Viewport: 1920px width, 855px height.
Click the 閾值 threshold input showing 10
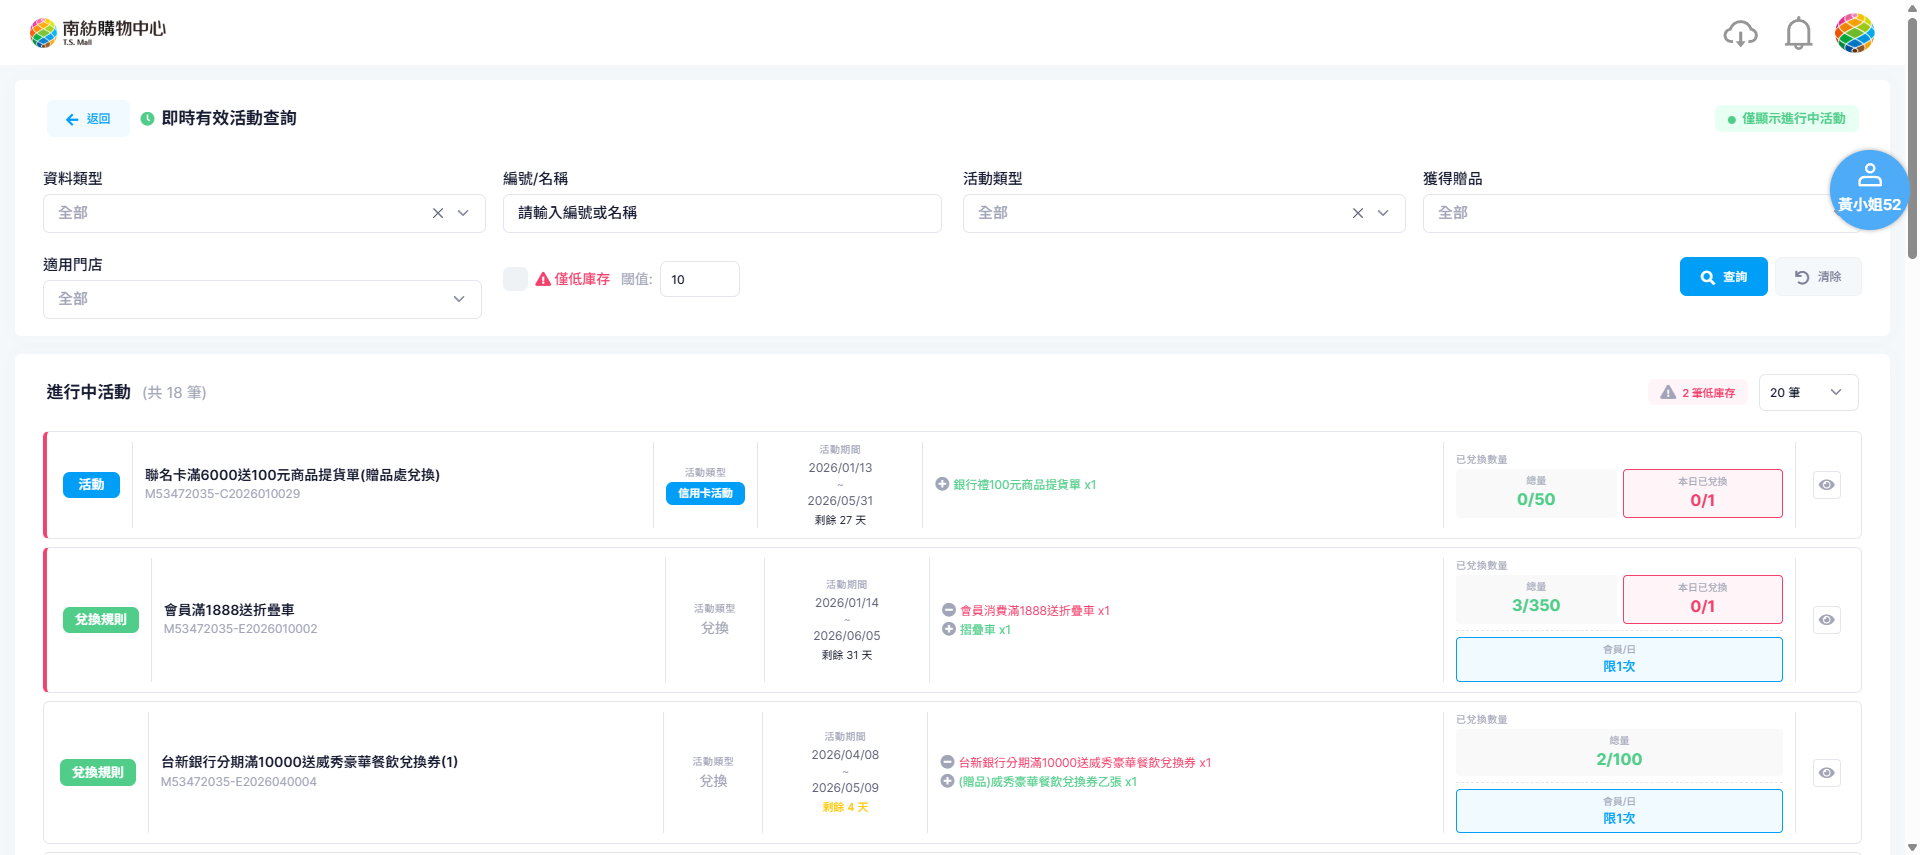click(700, 279)
